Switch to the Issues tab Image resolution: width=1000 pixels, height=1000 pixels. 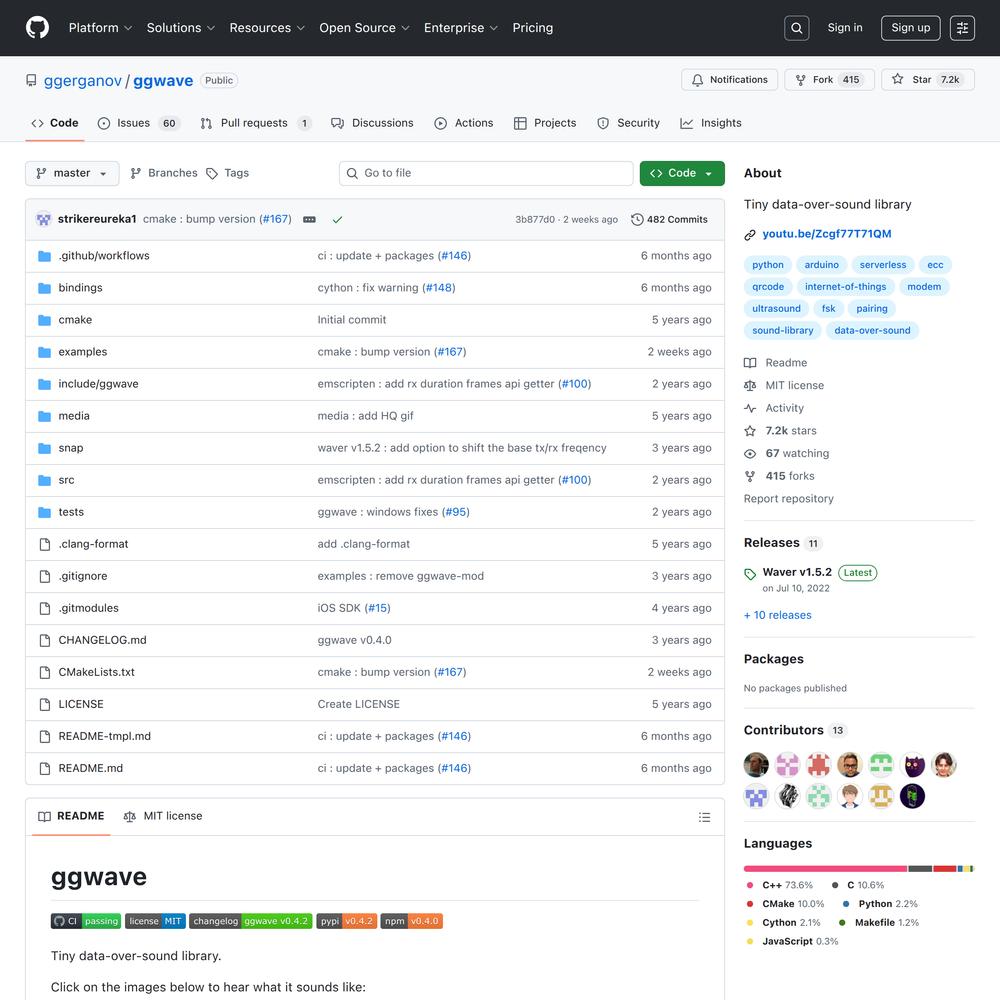pyautogui.click(x=133, y=123)
